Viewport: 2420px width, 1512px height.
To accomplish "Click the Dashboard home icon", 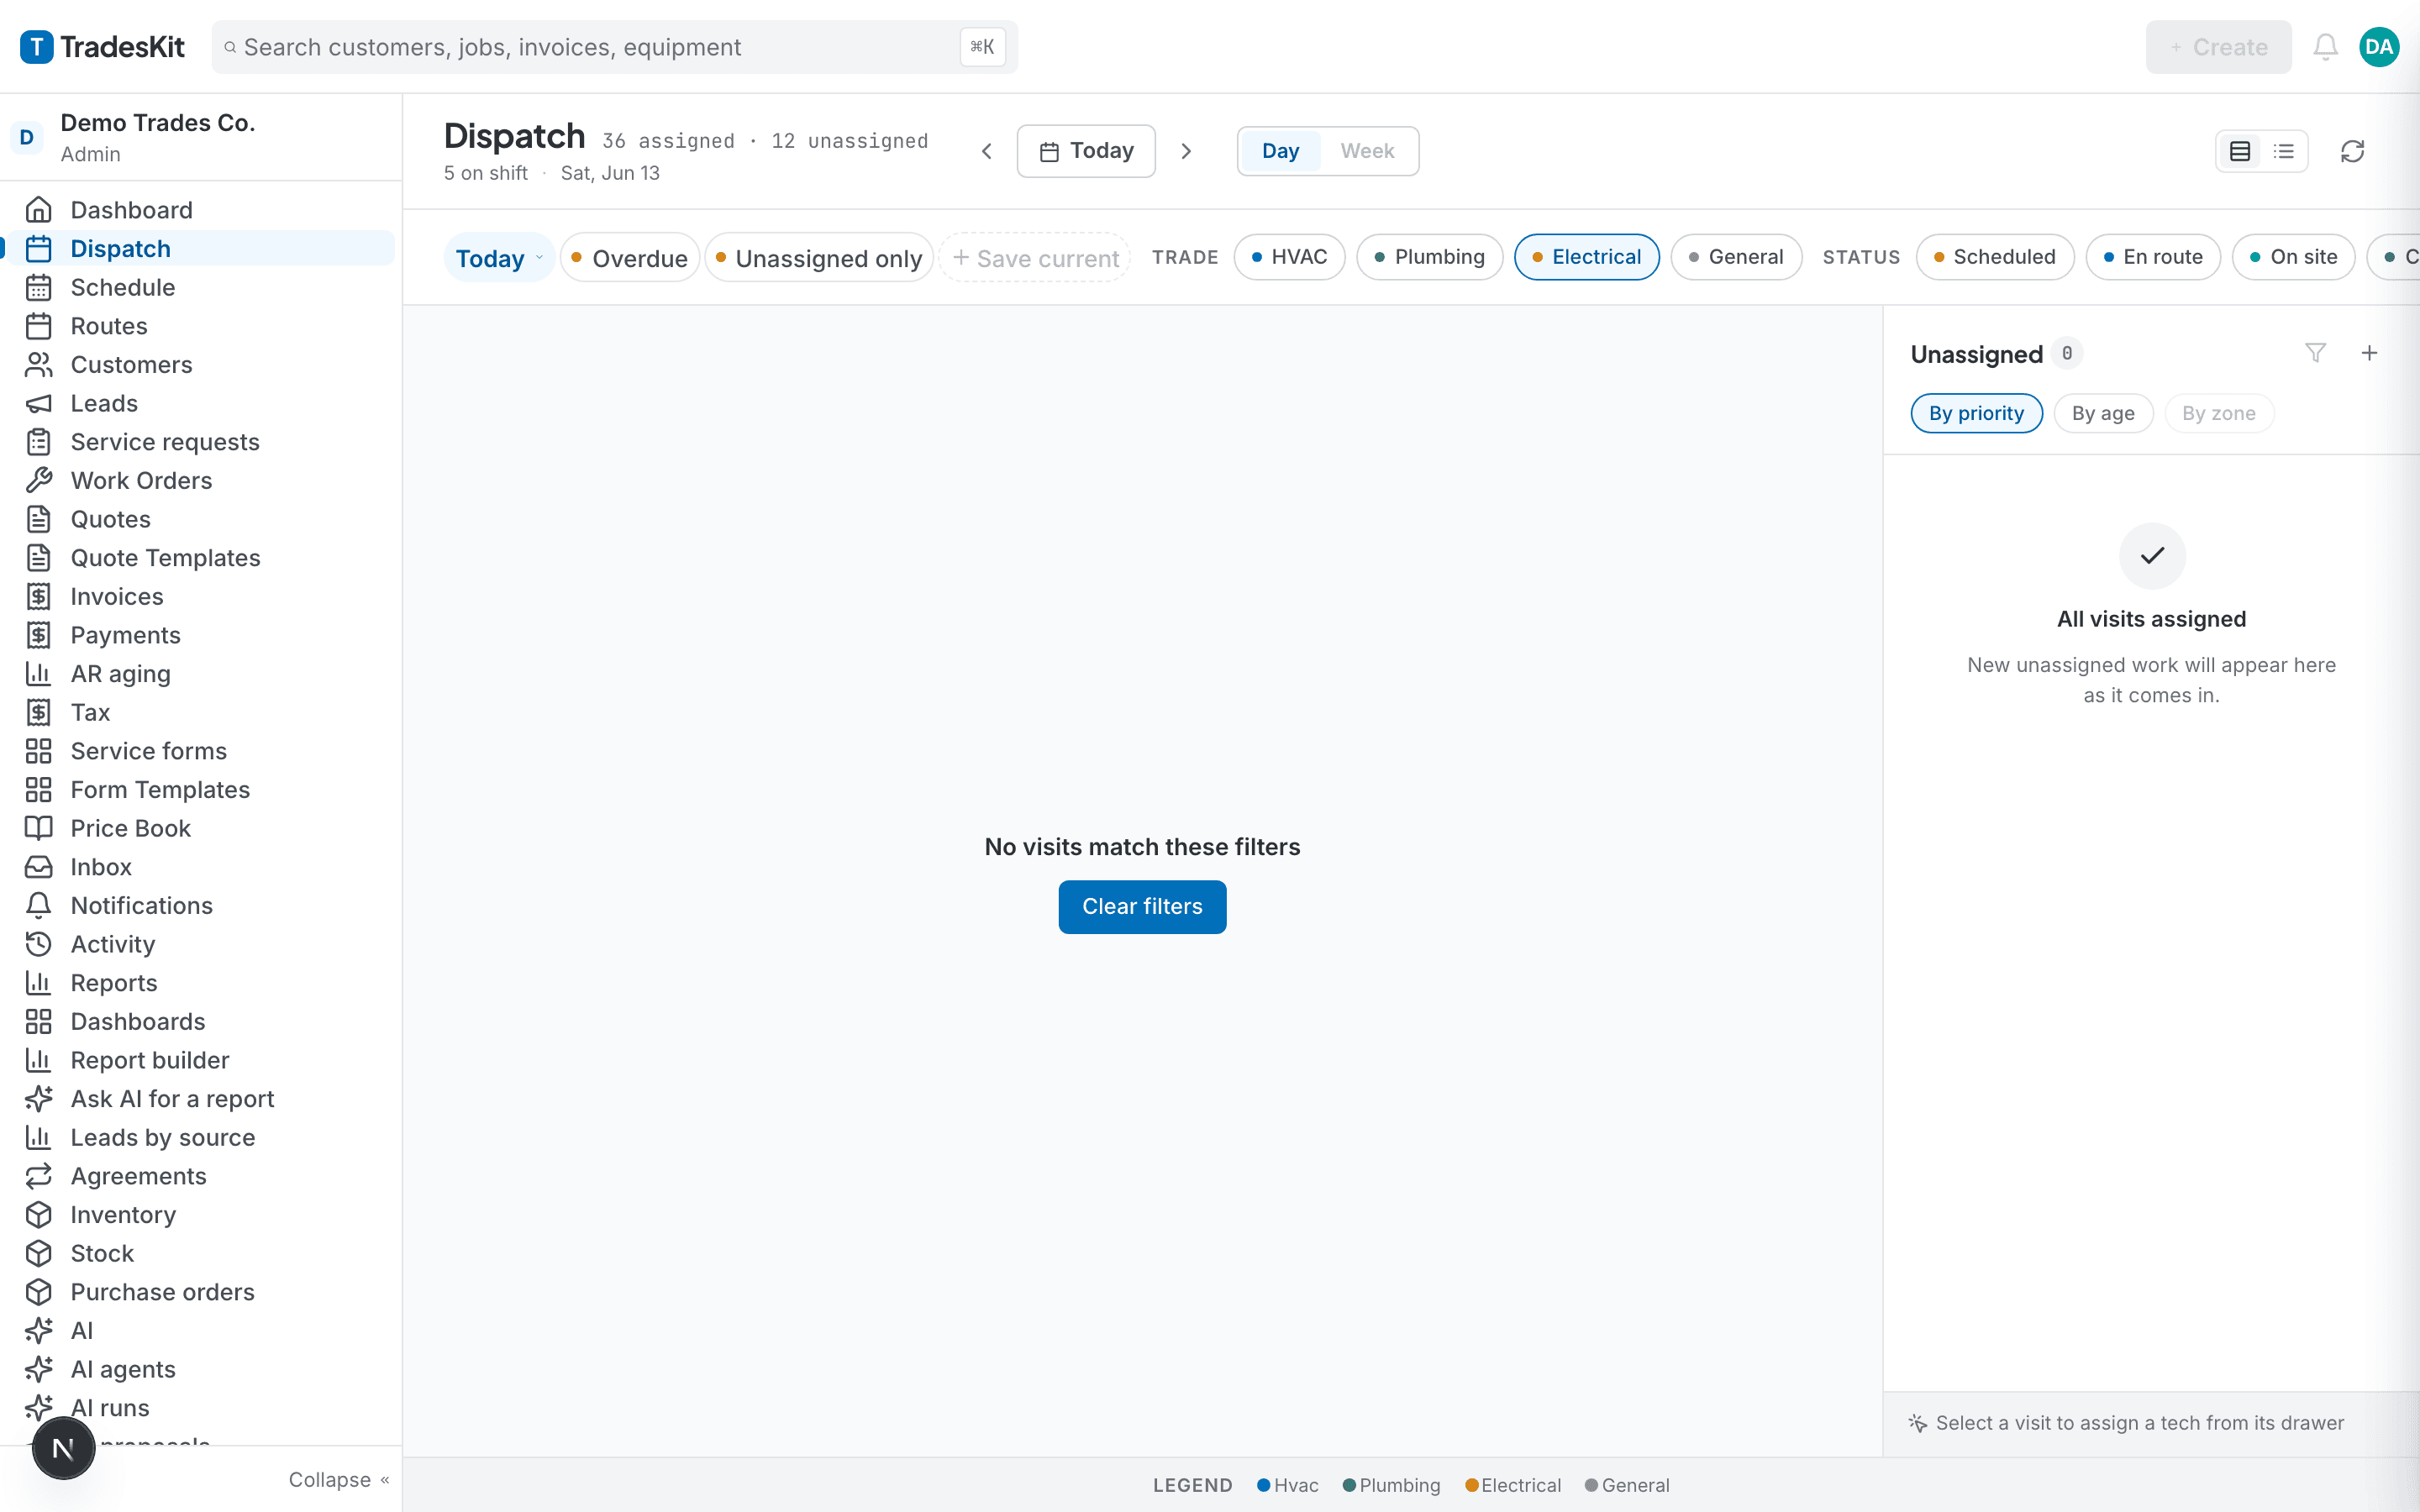I will (x=38, y=210).
